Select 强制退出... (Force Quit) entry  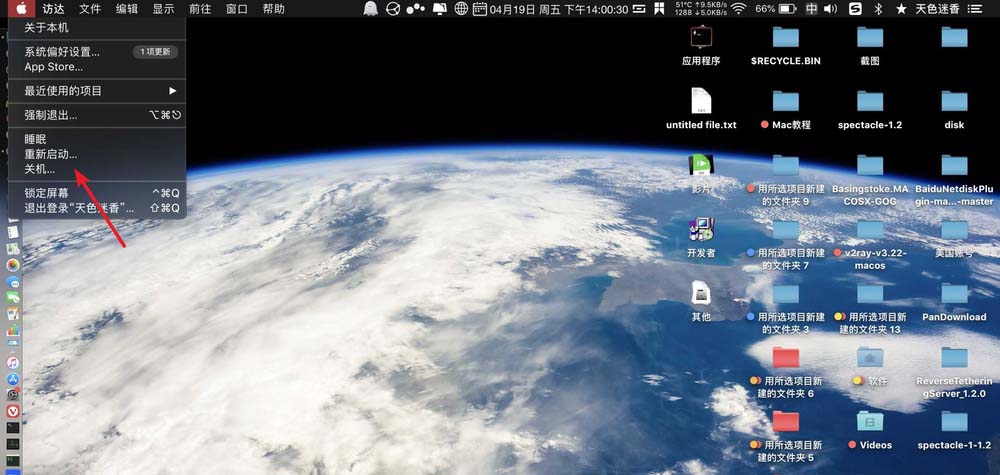point(51,115)
